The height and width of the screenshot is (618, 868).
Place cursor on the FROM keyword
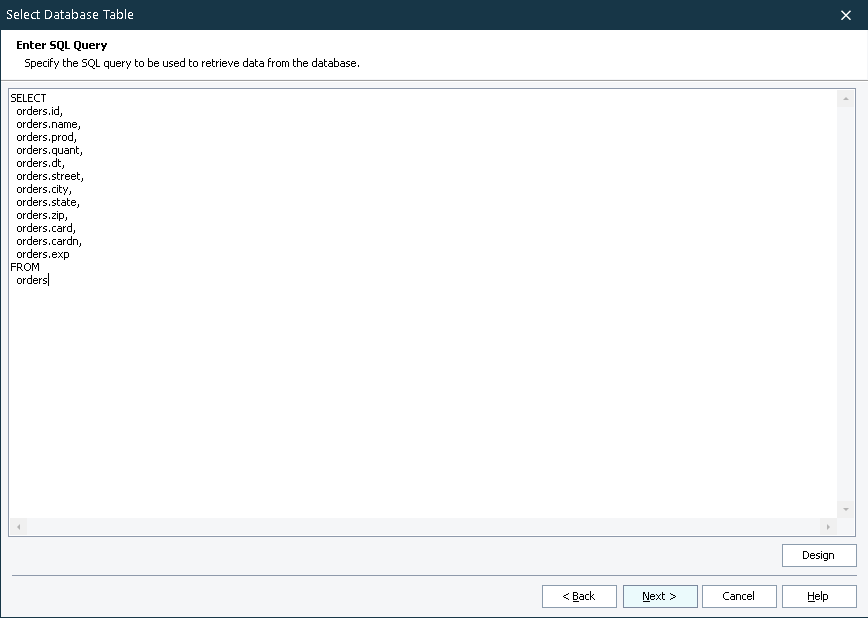pyautogui.click(x=25, y=267)
